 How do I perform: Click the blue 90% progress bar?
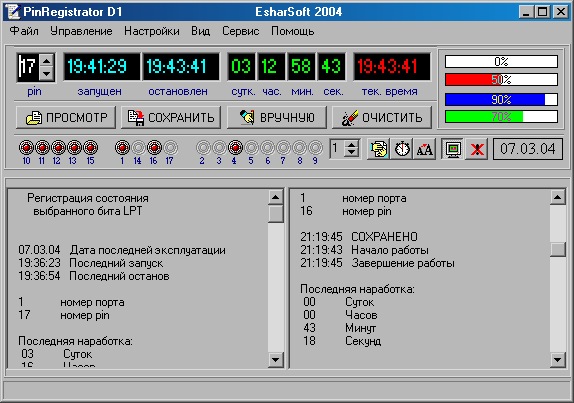pos(501,100)
